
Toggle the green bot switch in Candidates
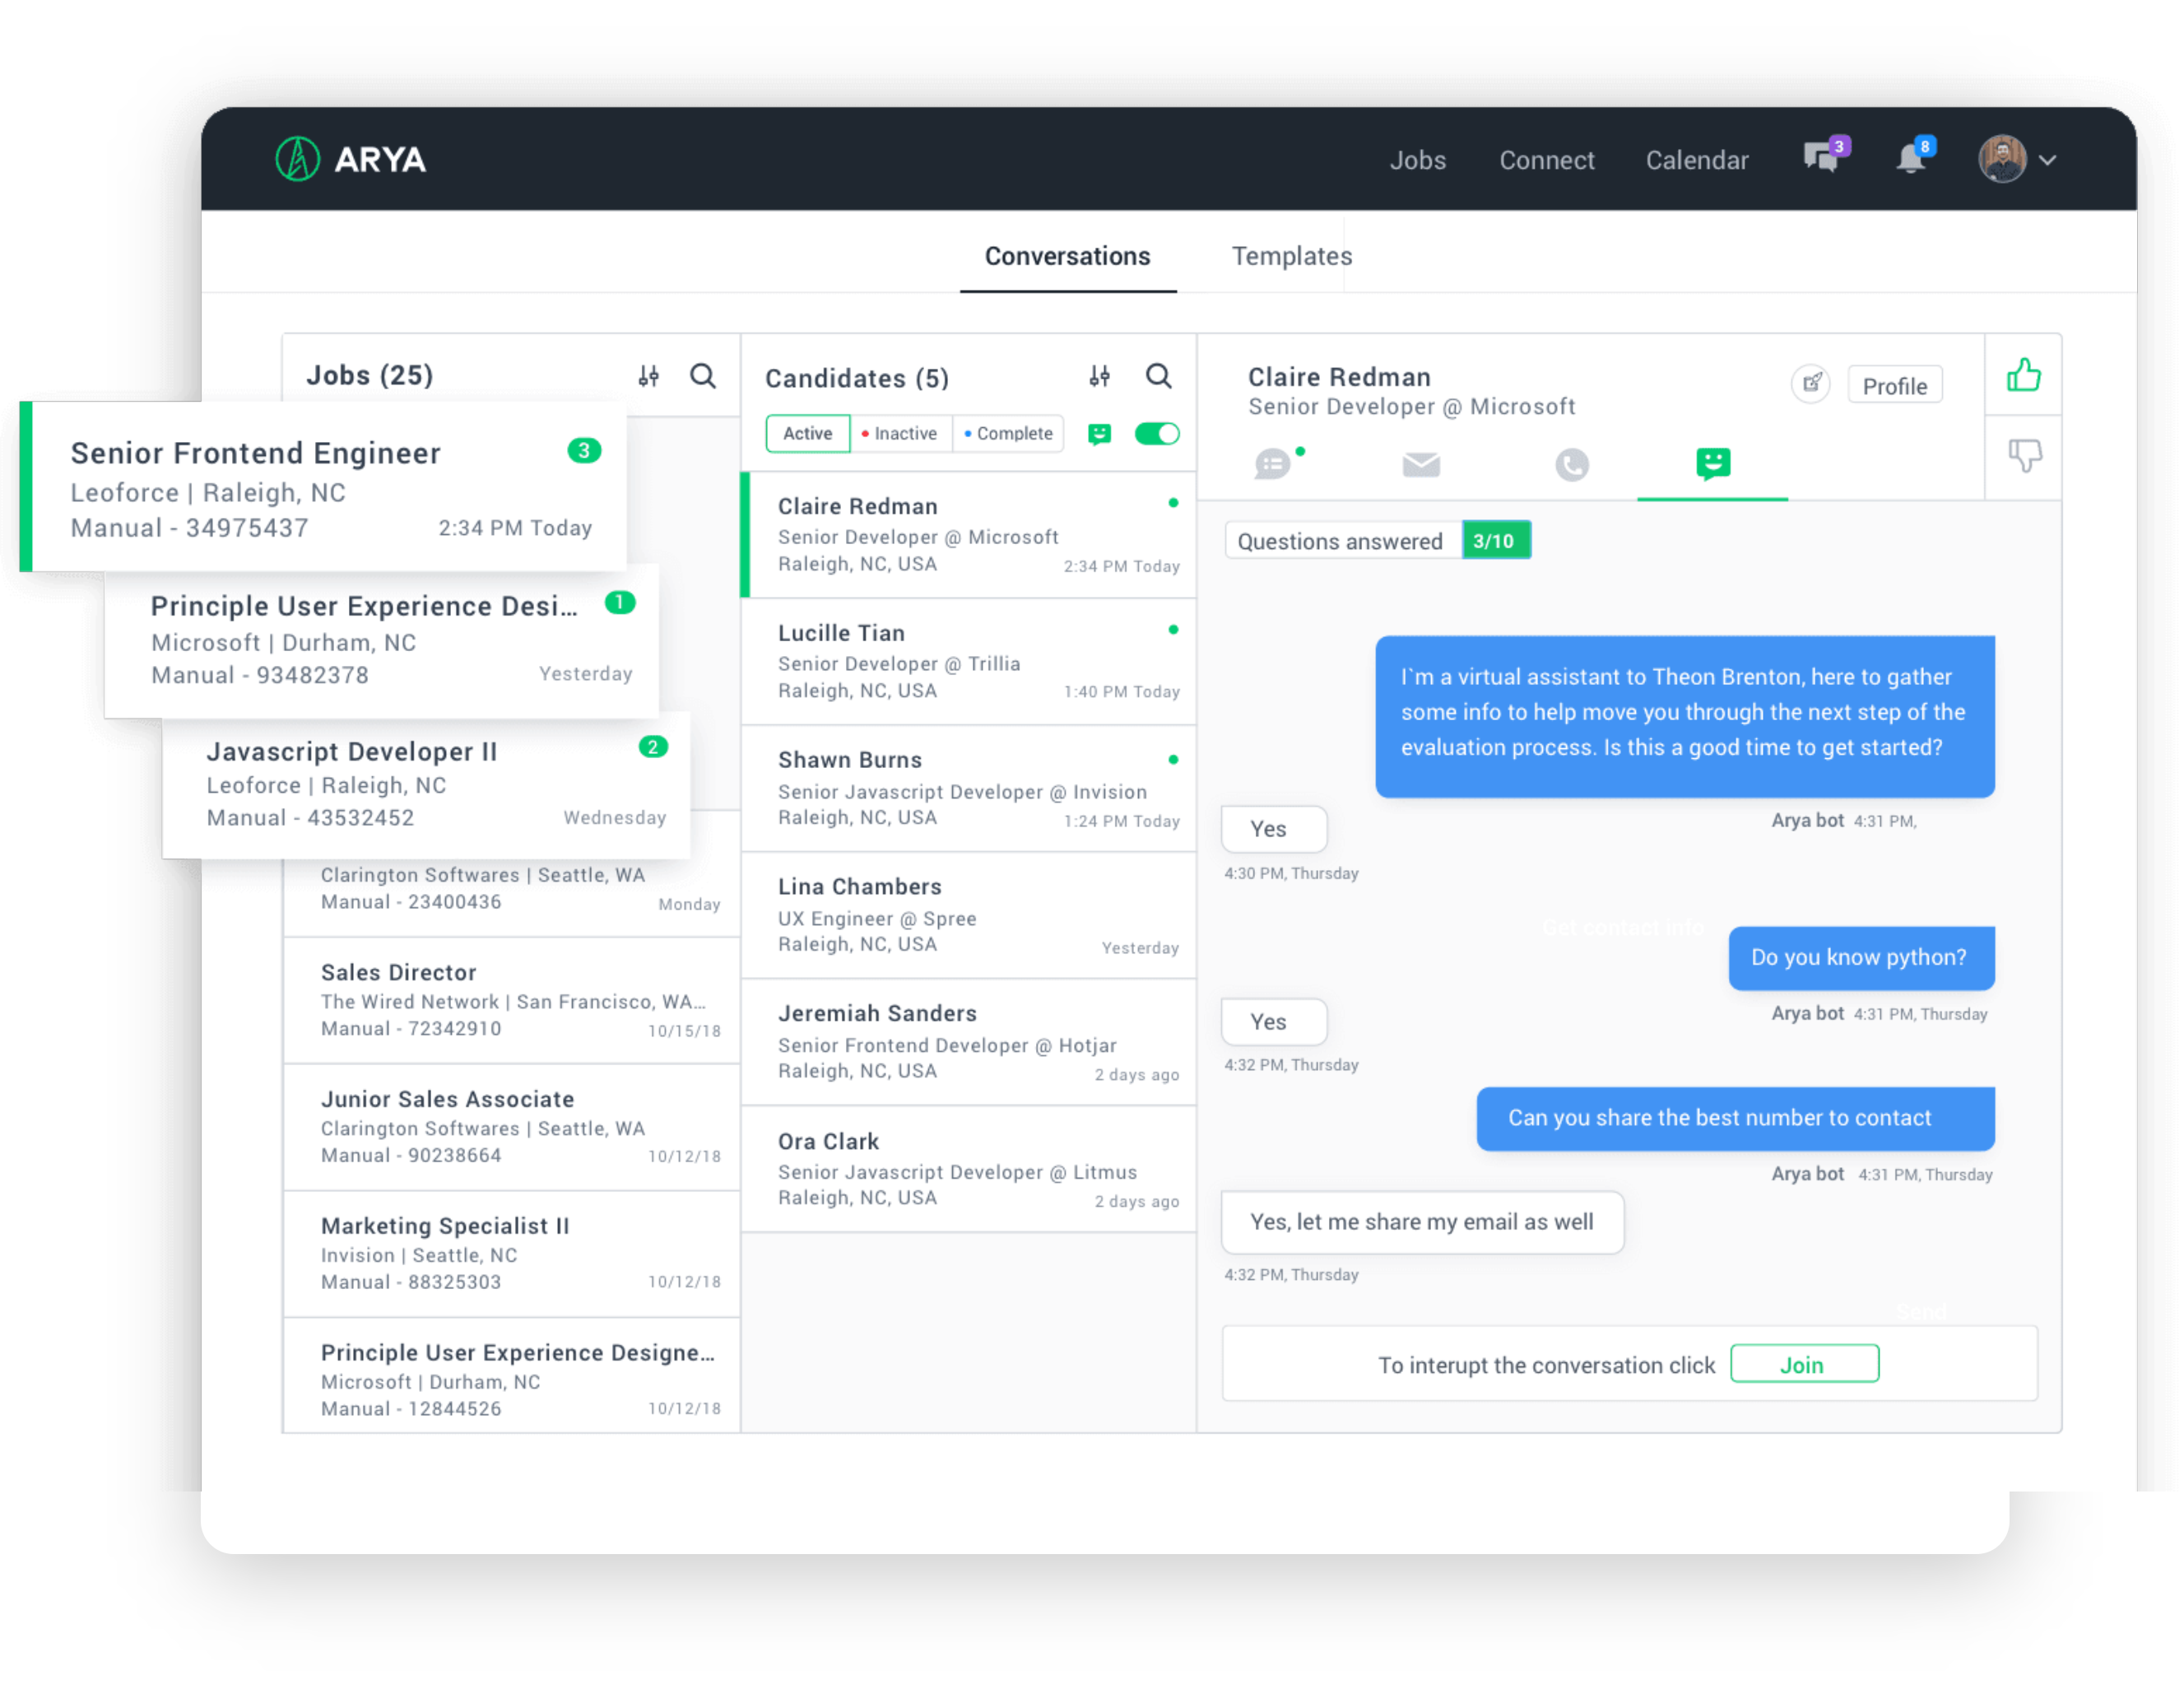coord(1157,434)
